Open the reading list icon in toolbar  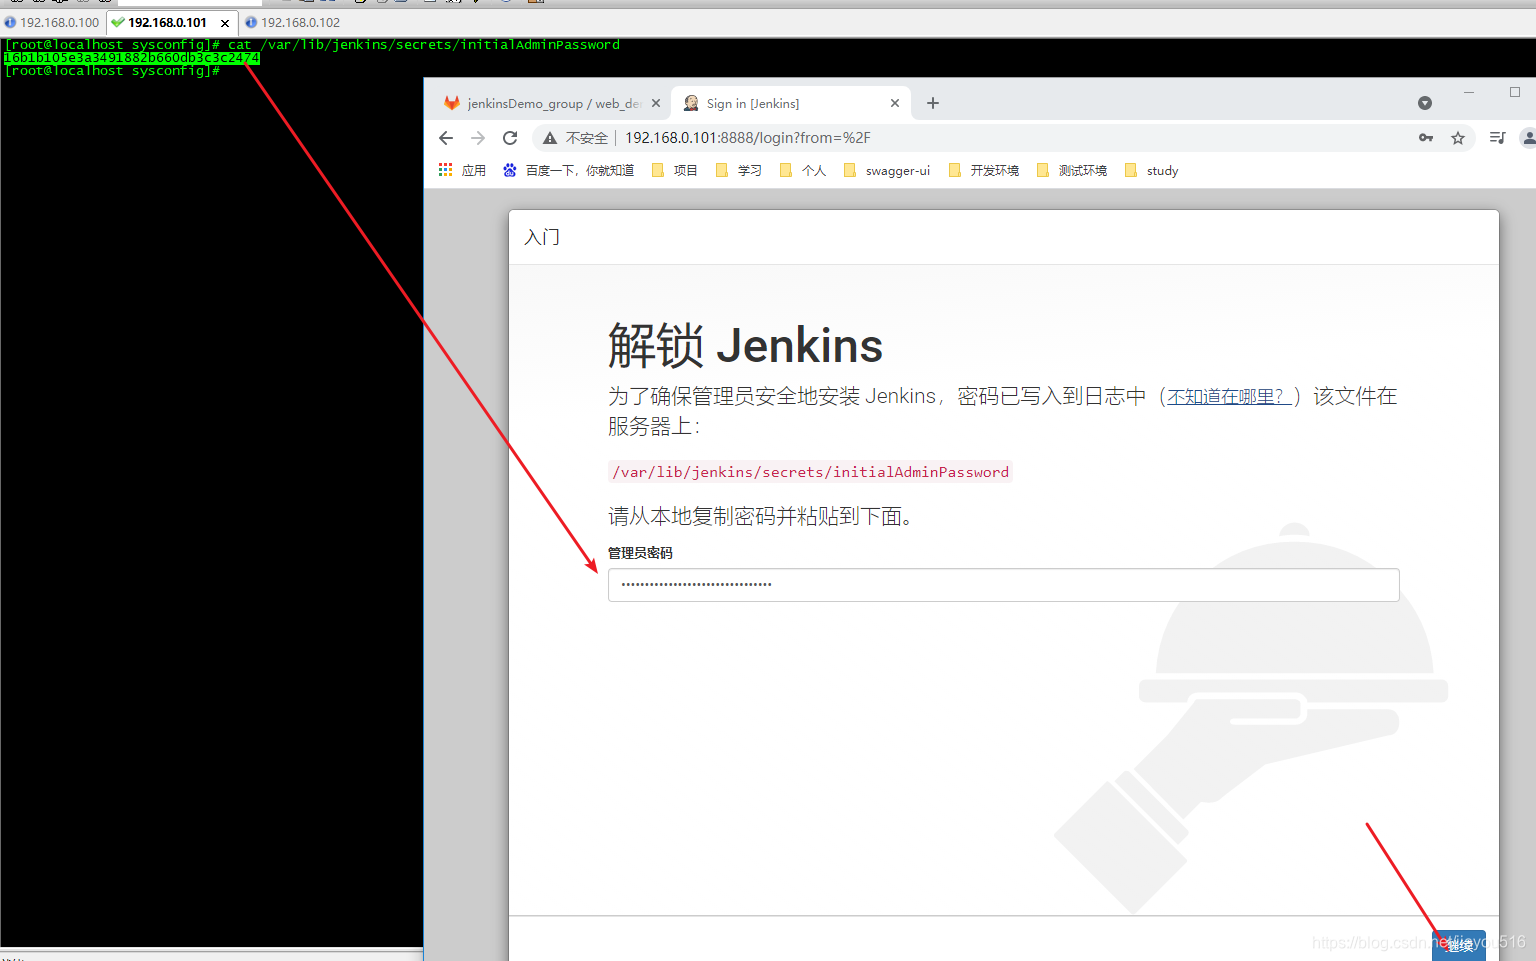pyautogui.click(x=1497, y=138)
